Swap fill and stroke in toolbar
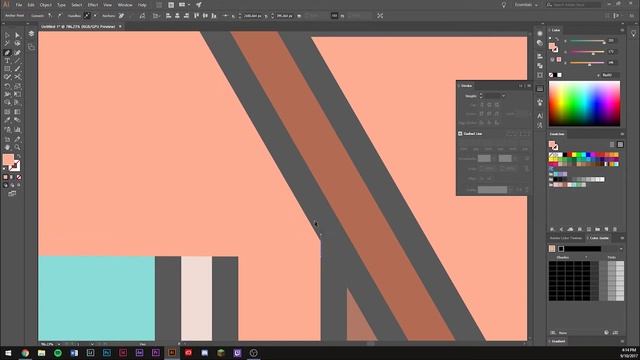 [x=18, y=157]
